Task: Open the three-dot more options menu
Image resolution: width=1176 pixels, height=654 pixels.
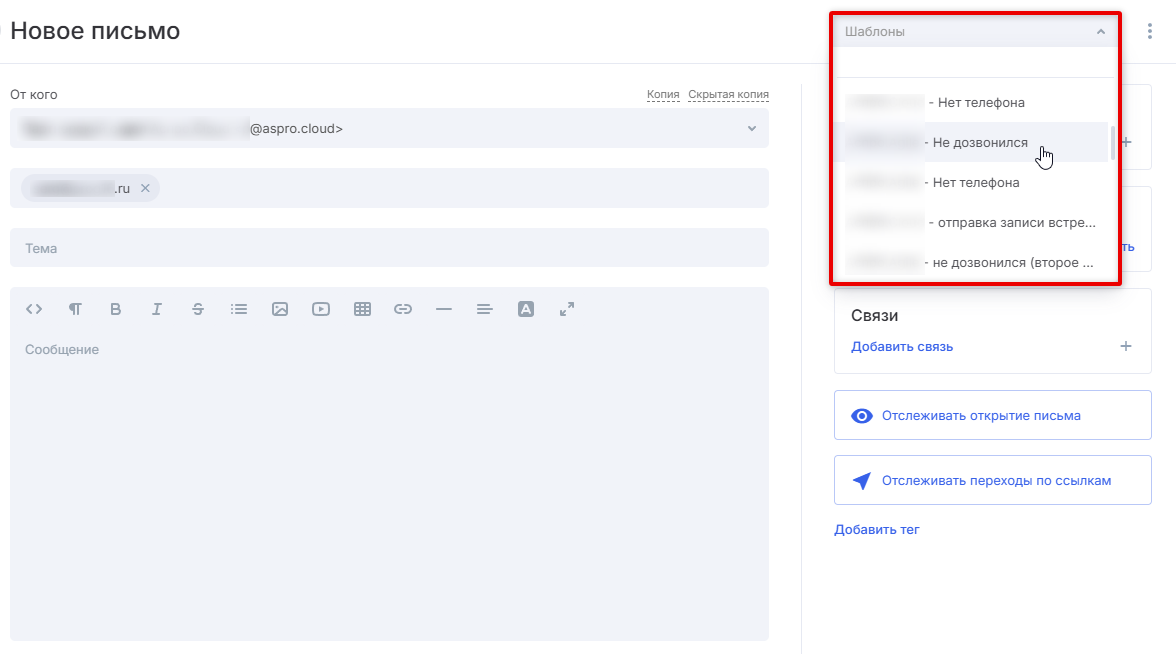Action: tap(1150, 32)
